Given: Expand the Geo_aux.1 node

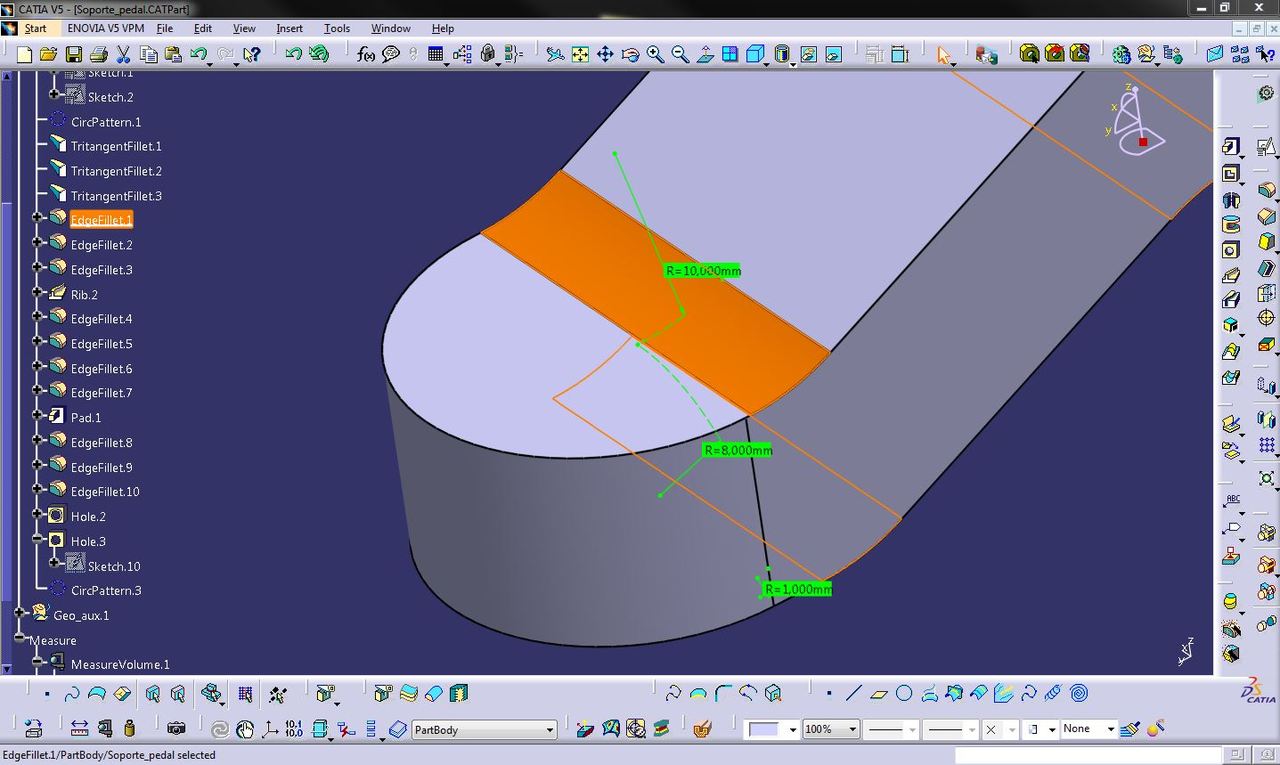Looking at the screenshot, I should click(x=19, y=613).
